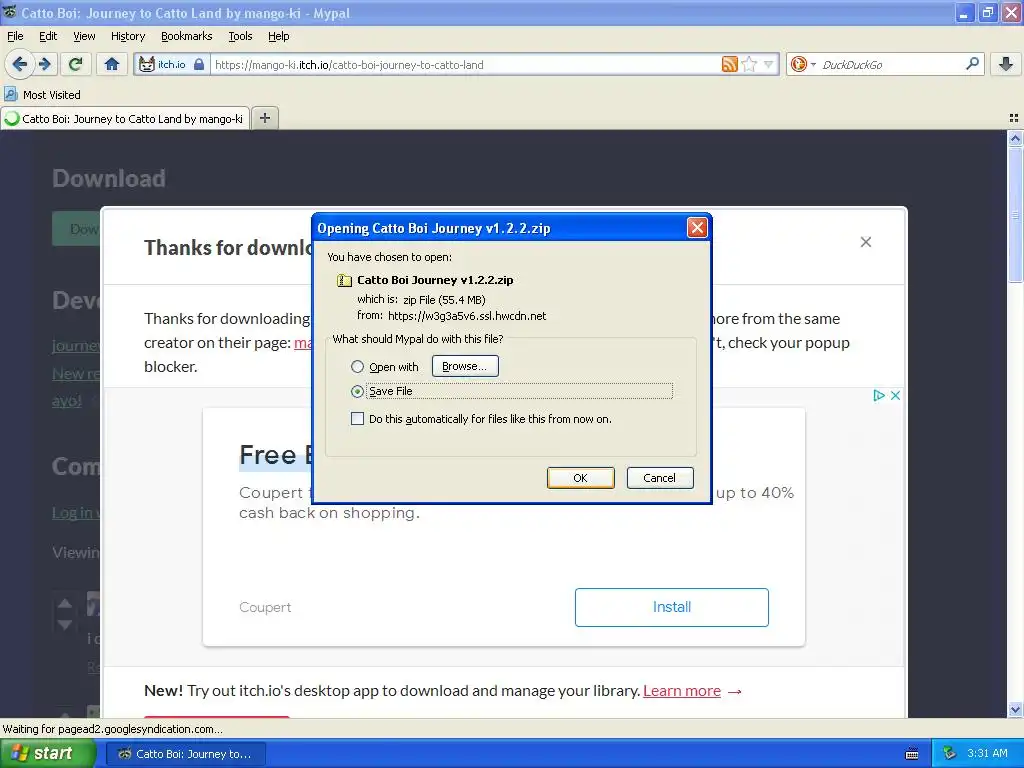The image size is (1024, 768).
Task: Click the Catto Boi taskbar window button
Action: tap(185, 754)
